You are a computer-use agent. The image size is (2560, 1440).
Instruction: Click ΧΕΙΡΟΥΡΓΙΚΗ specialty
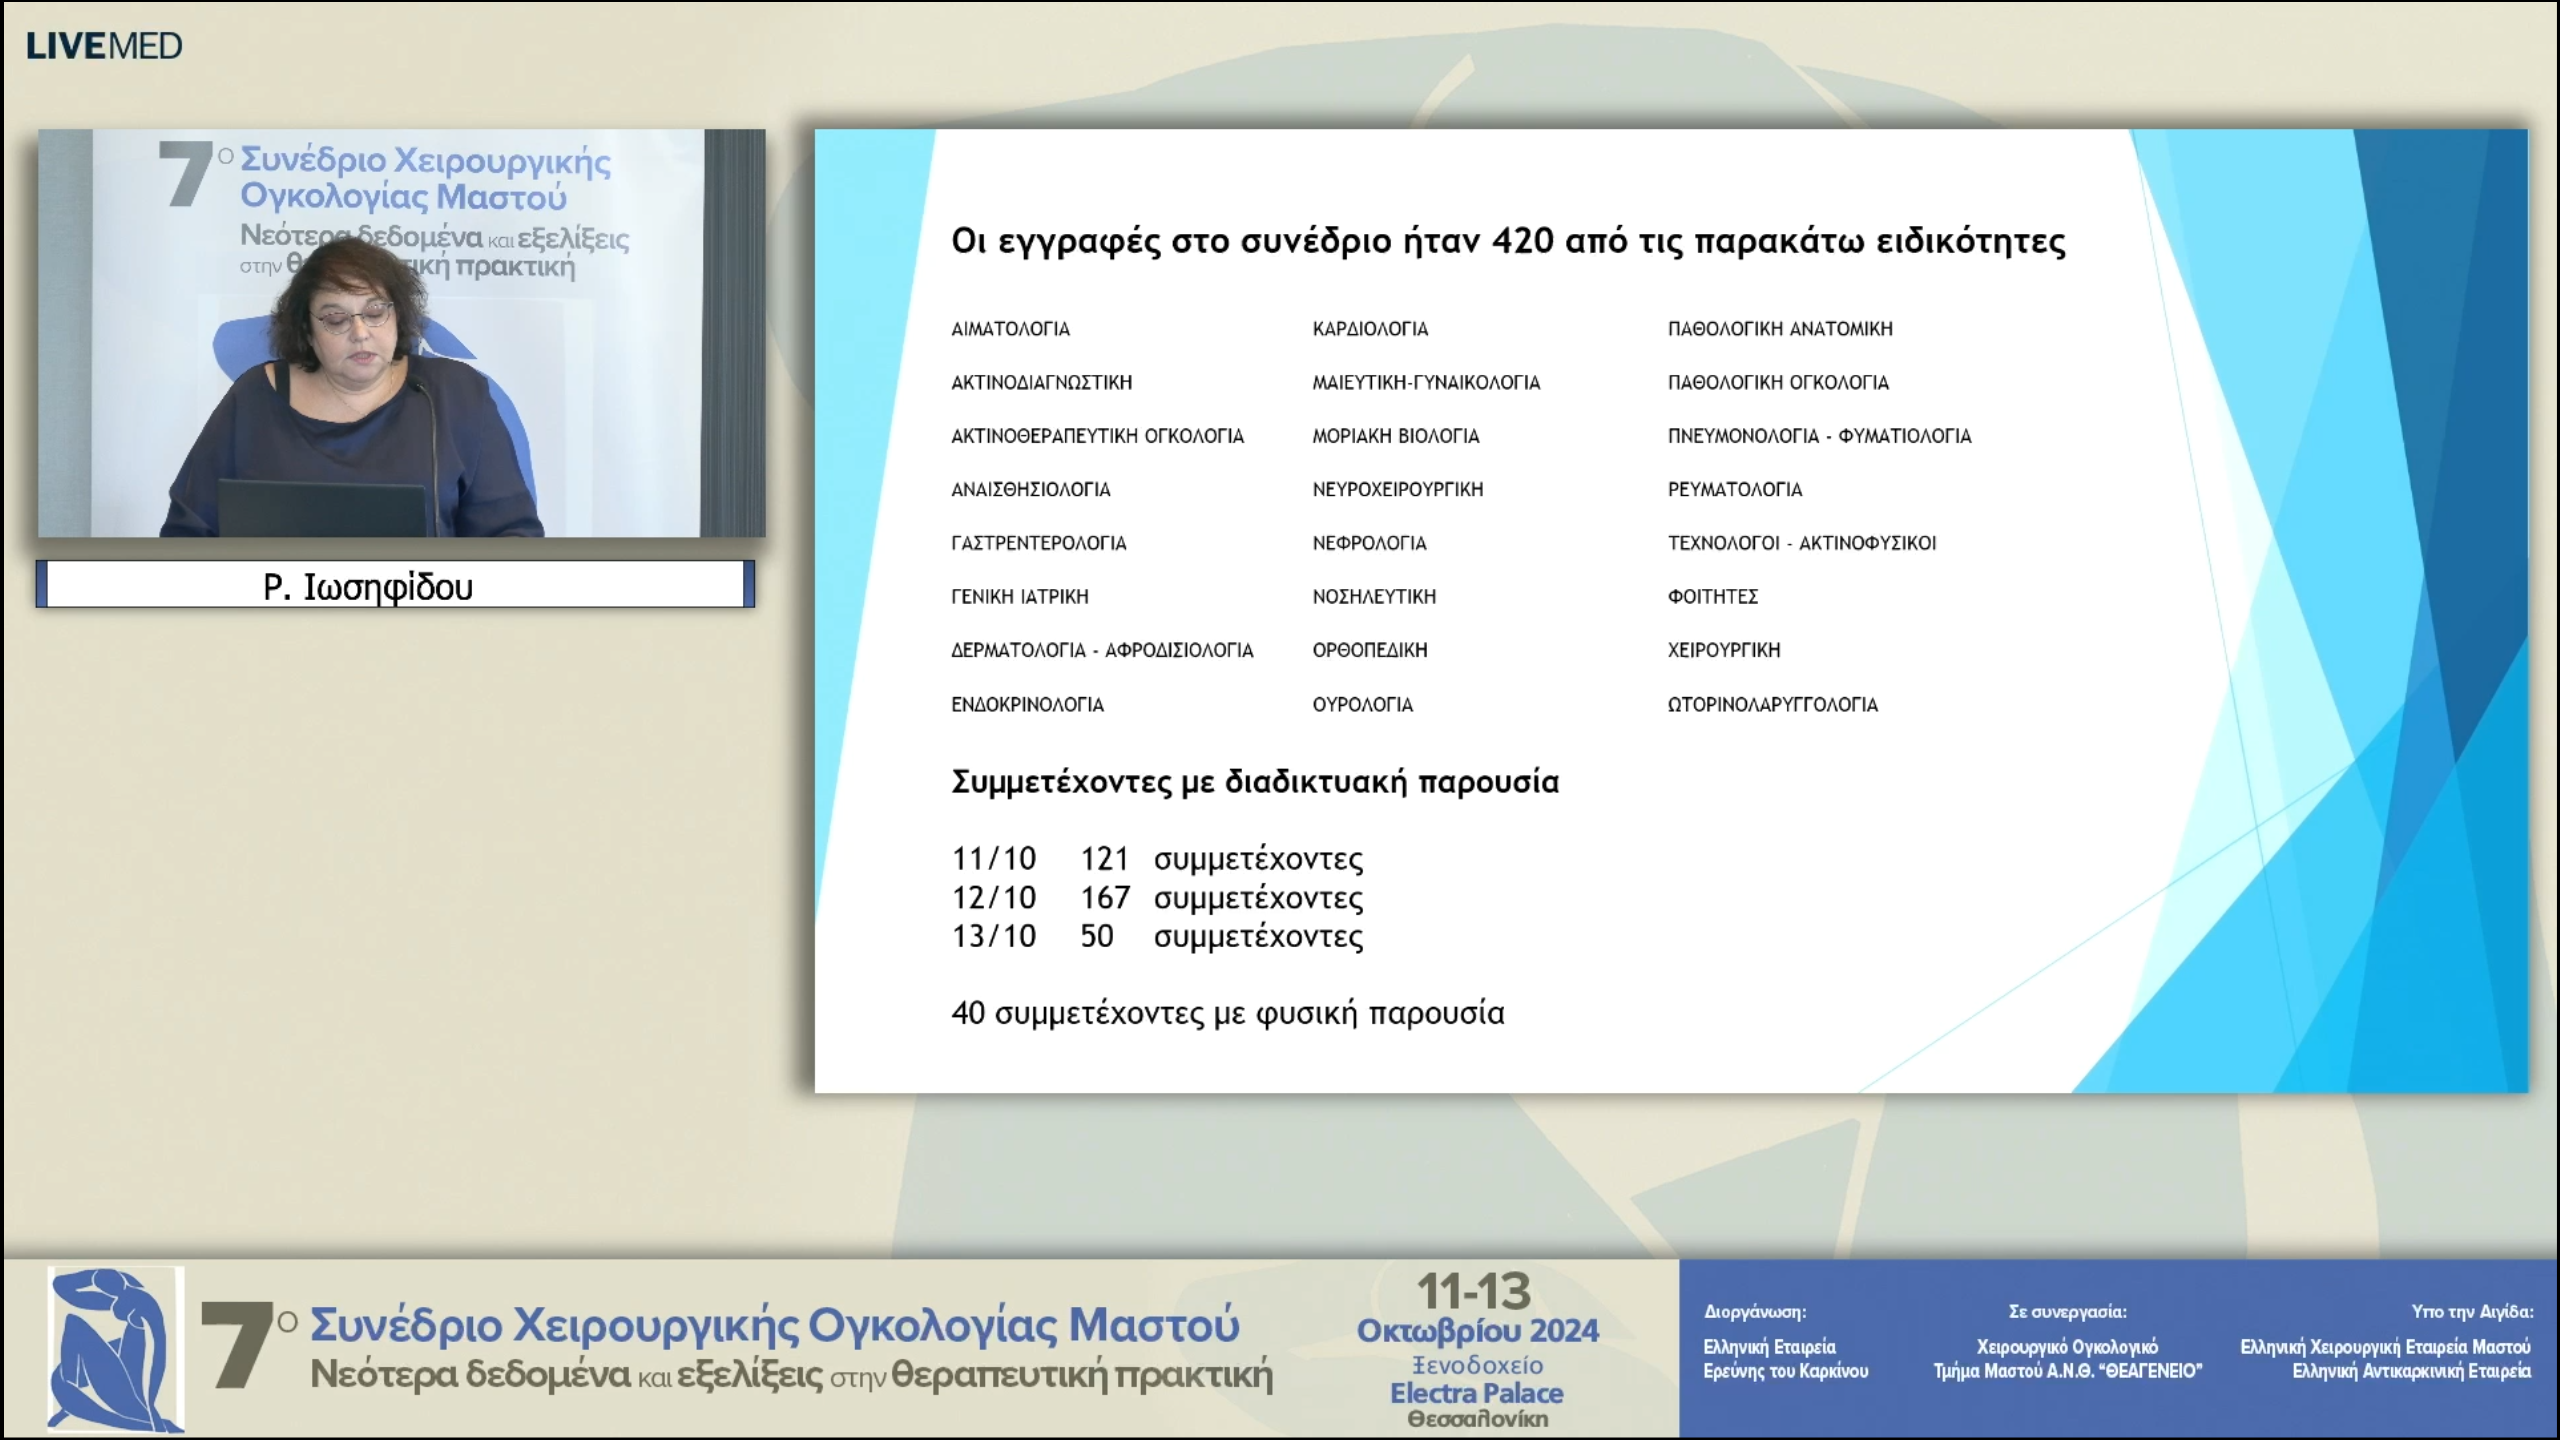[x=1723, y=650]
